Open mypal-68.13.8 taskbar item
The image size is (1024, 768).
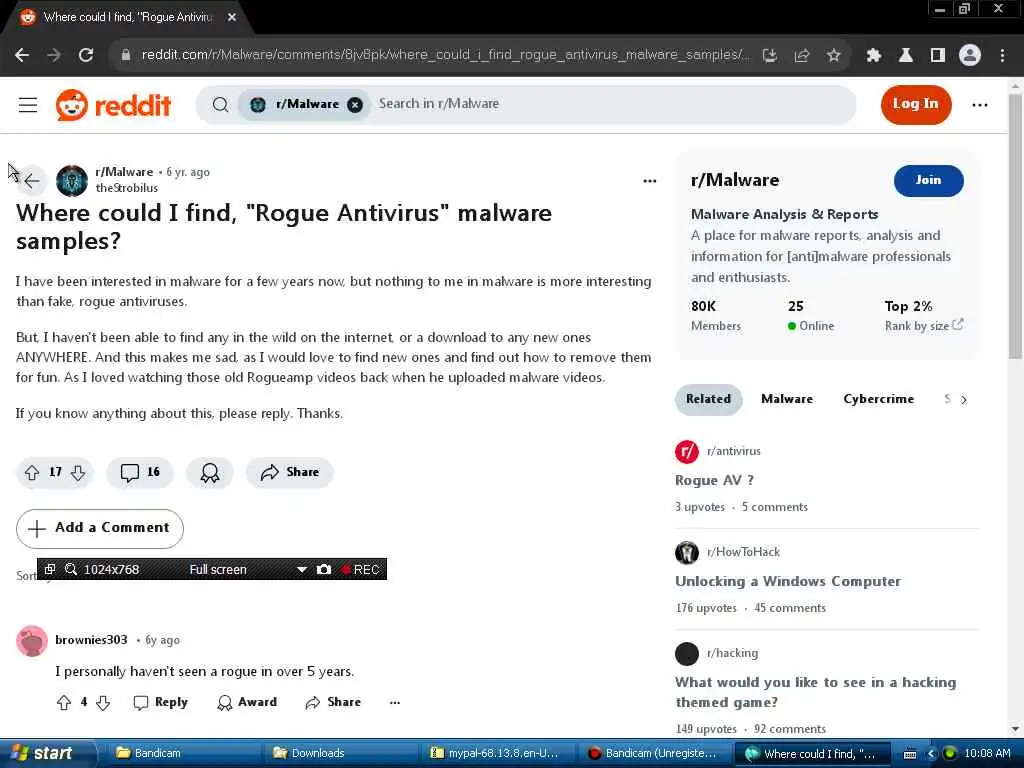(495, 754)
